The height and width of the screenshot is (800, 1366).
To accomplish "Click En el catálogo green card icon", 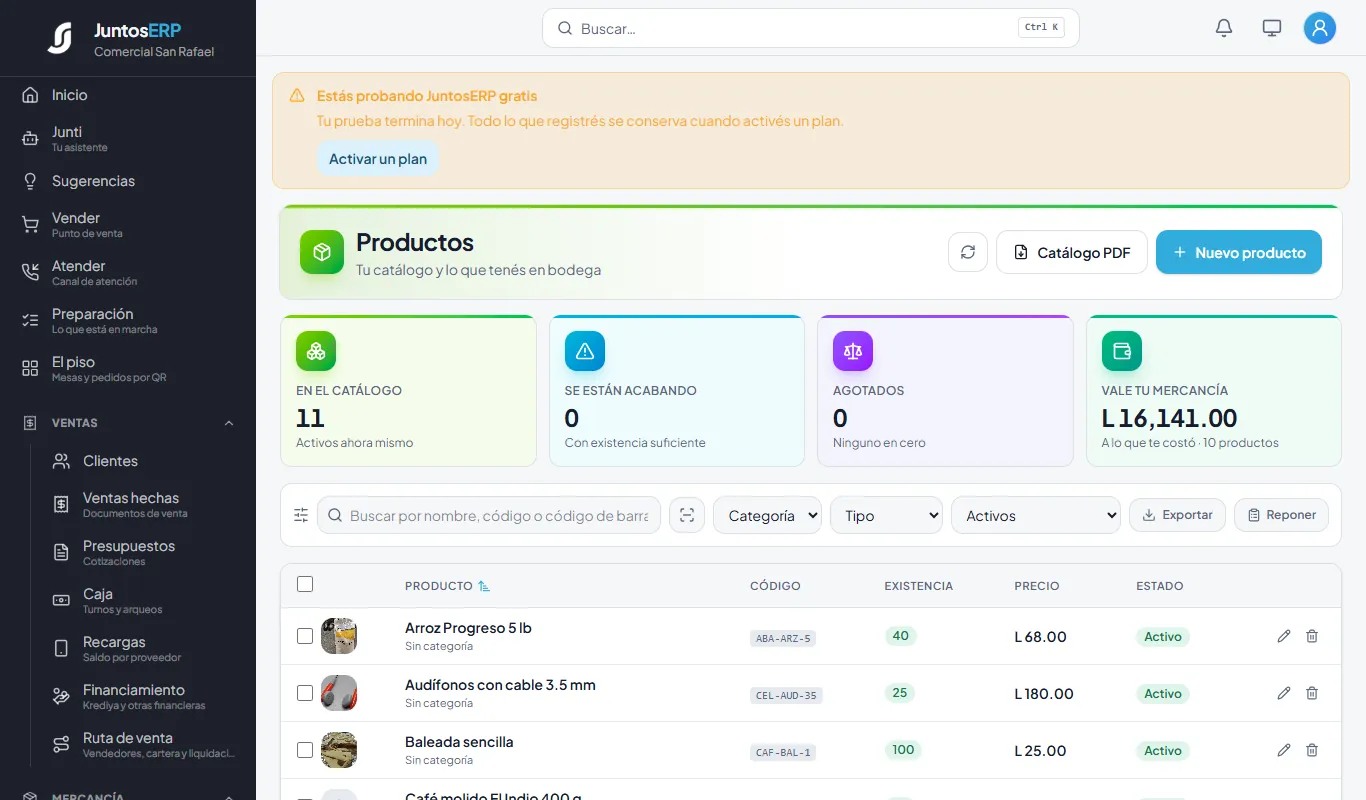I will coord(316,351).
